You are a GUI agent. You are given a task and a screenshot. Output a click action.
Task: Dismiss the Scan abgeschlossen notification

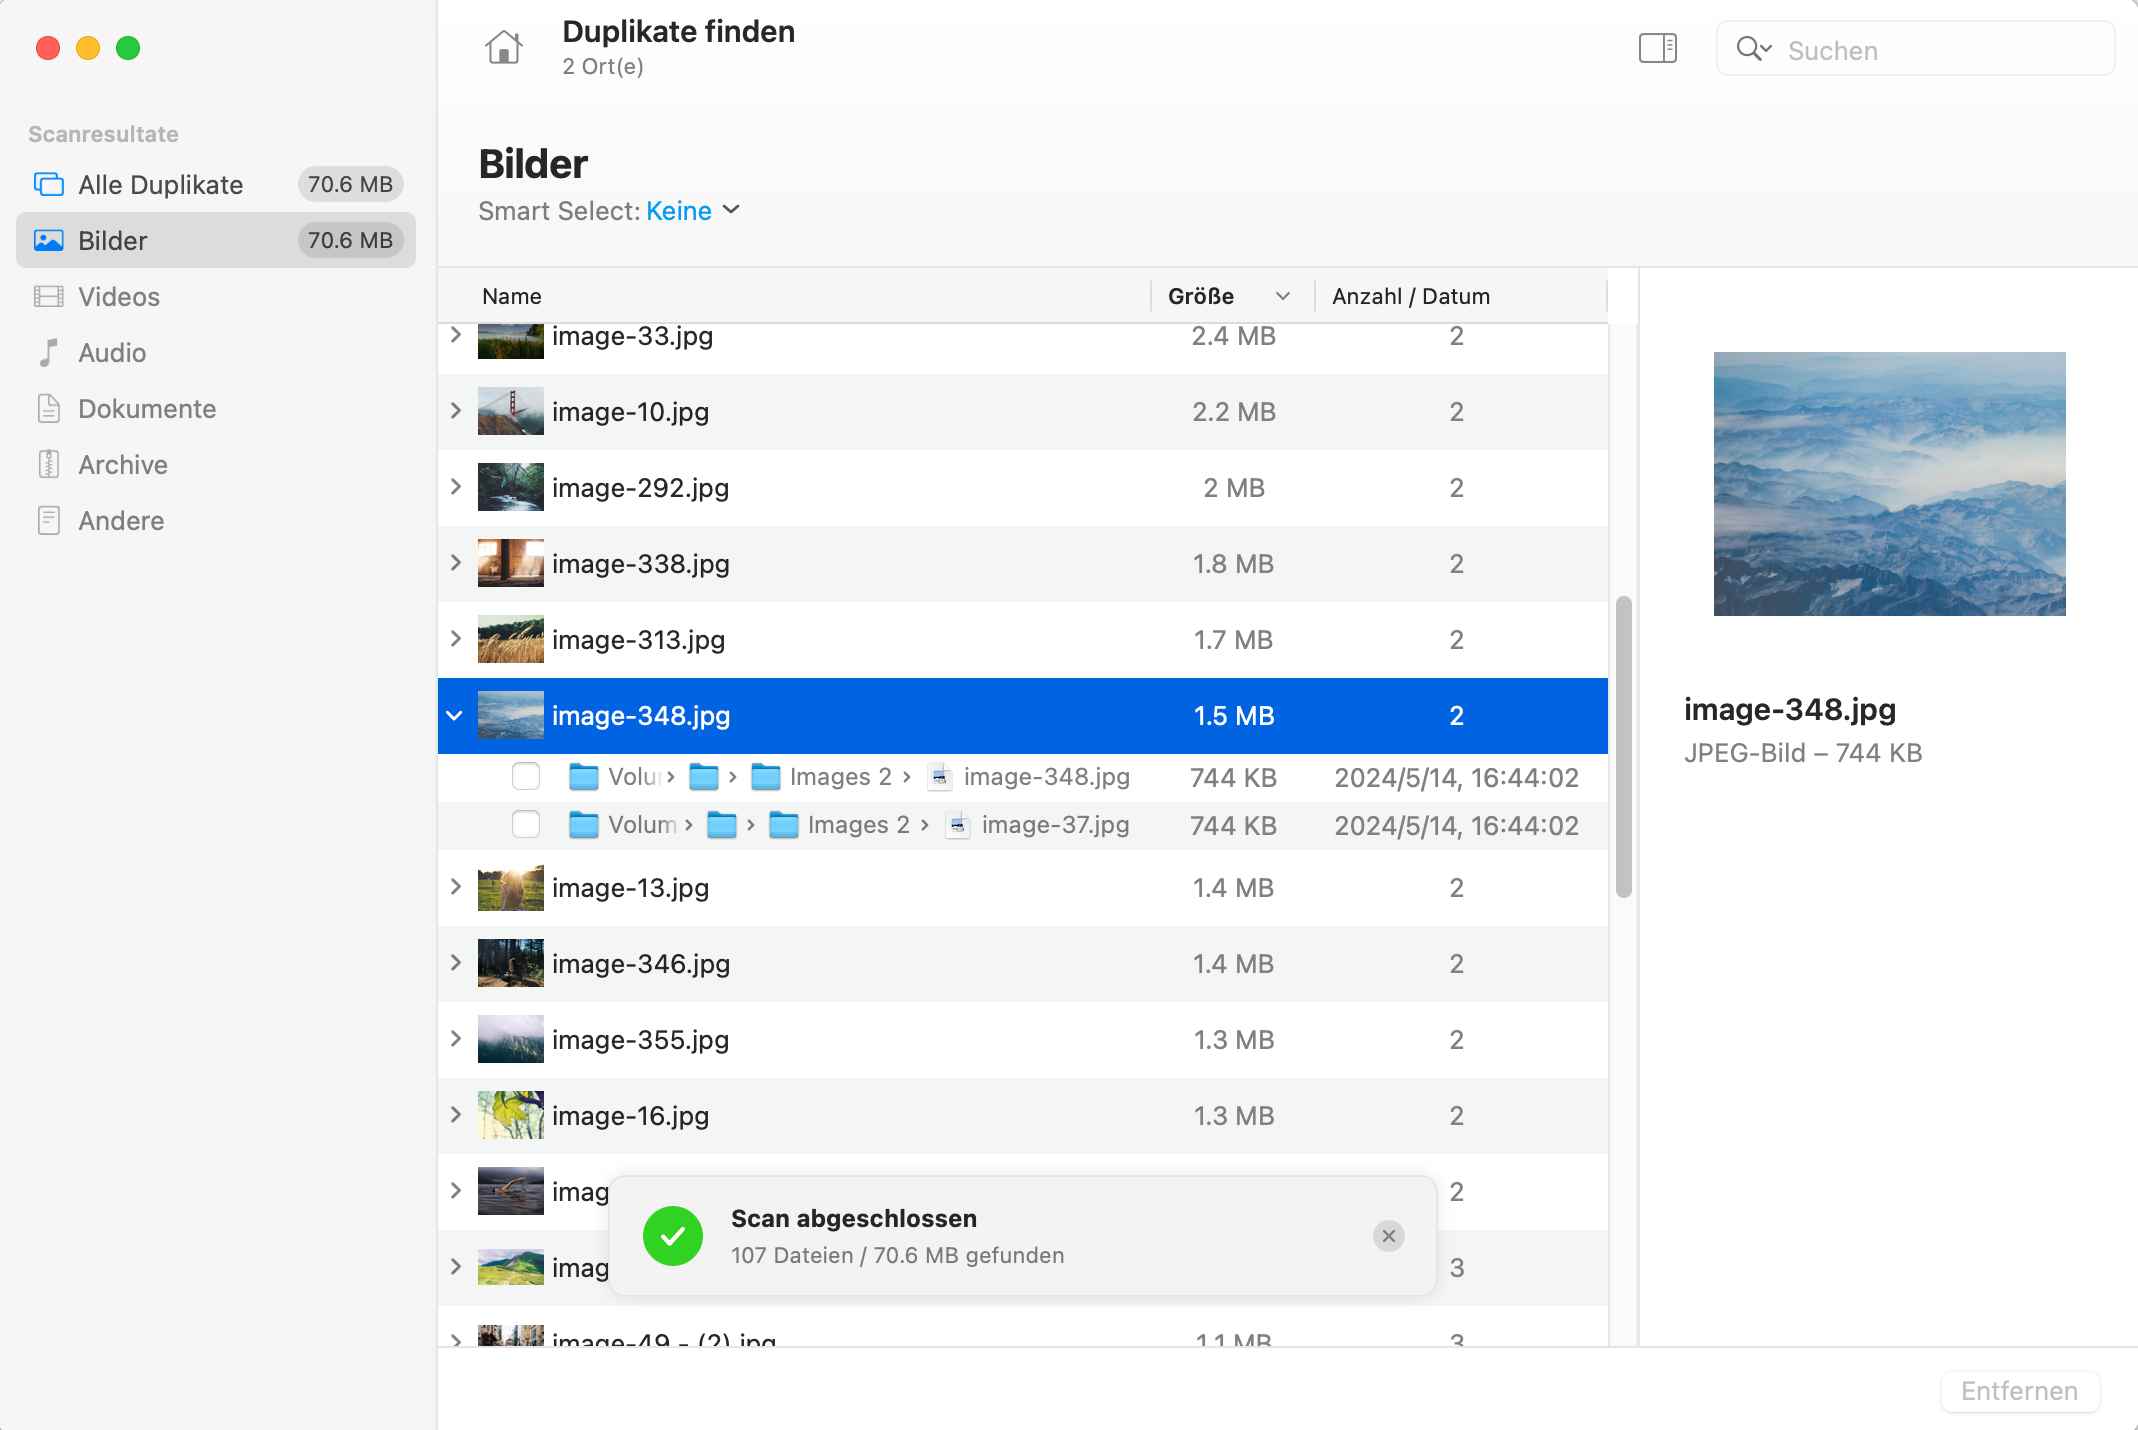(1388, 1236)
